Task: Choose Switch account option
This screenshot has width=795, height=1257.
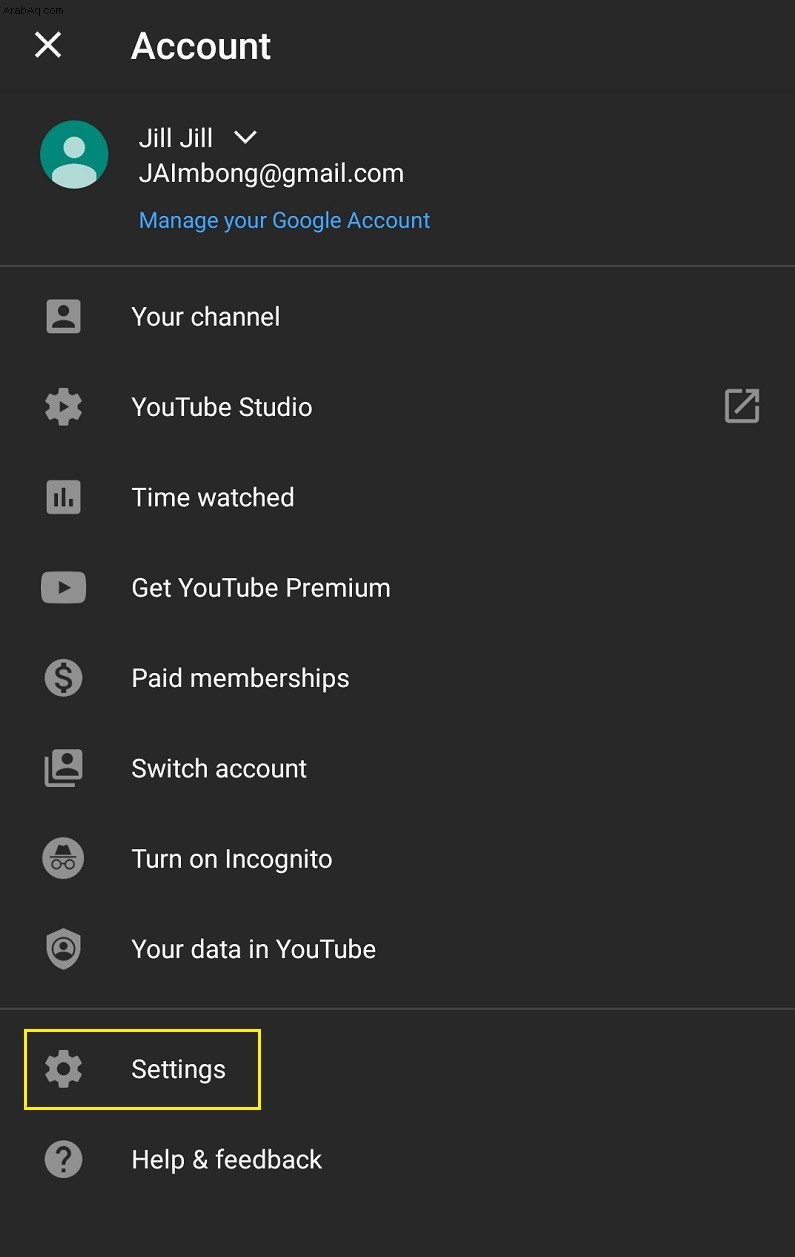Action: (397, 768)
